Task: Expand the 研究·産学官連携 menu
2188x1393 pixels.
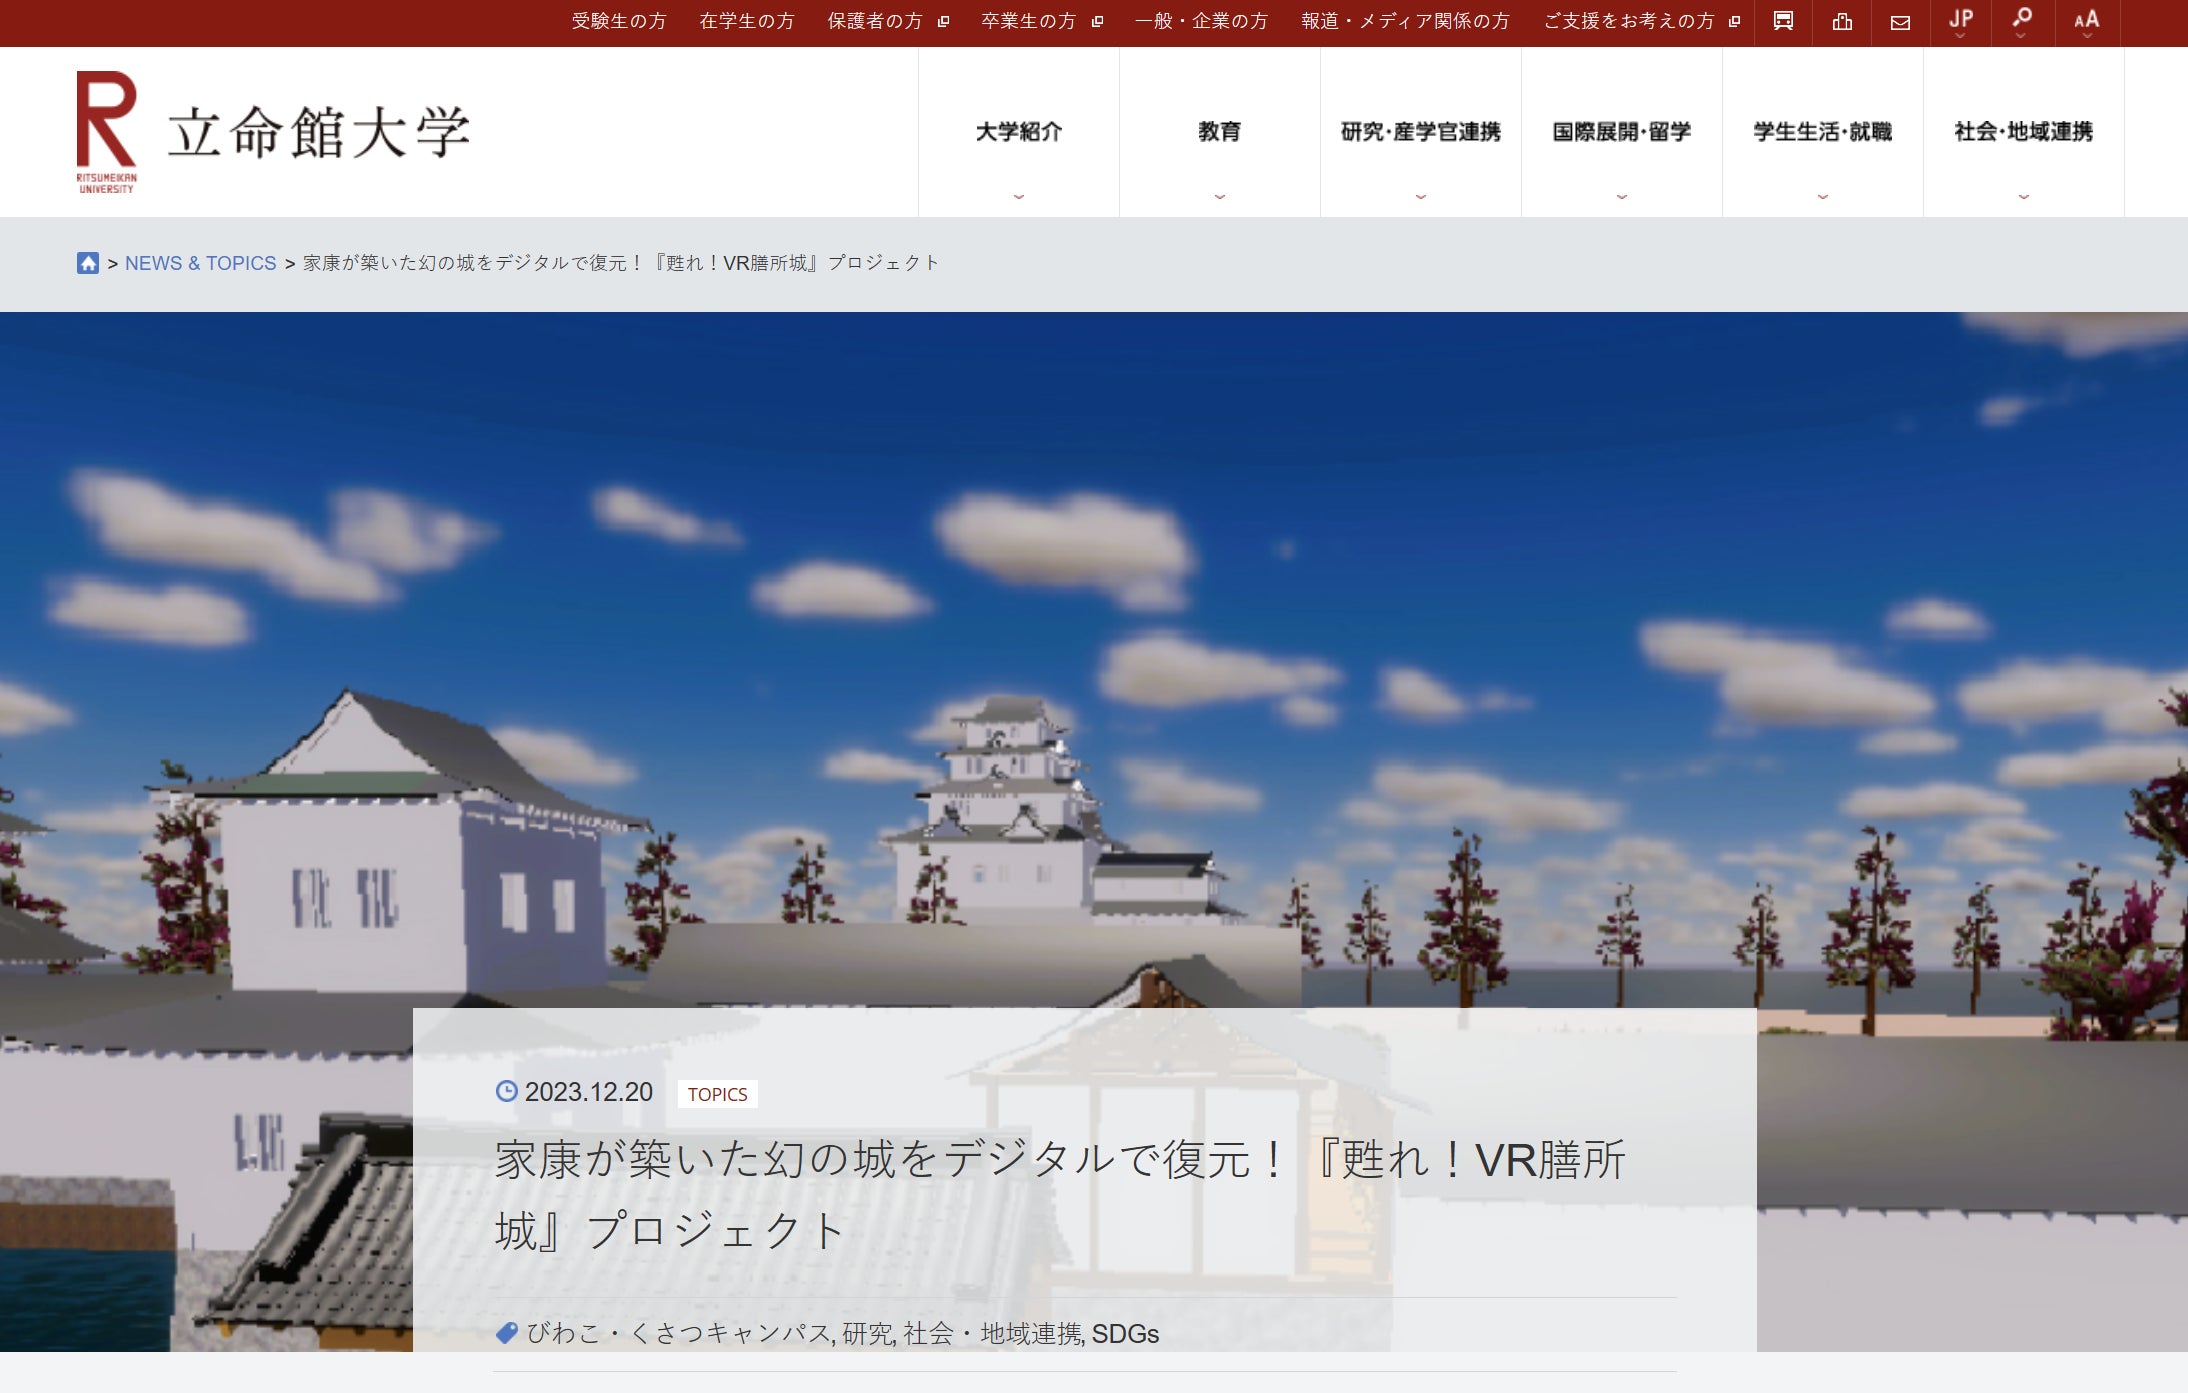Action: click(1420, 132)
